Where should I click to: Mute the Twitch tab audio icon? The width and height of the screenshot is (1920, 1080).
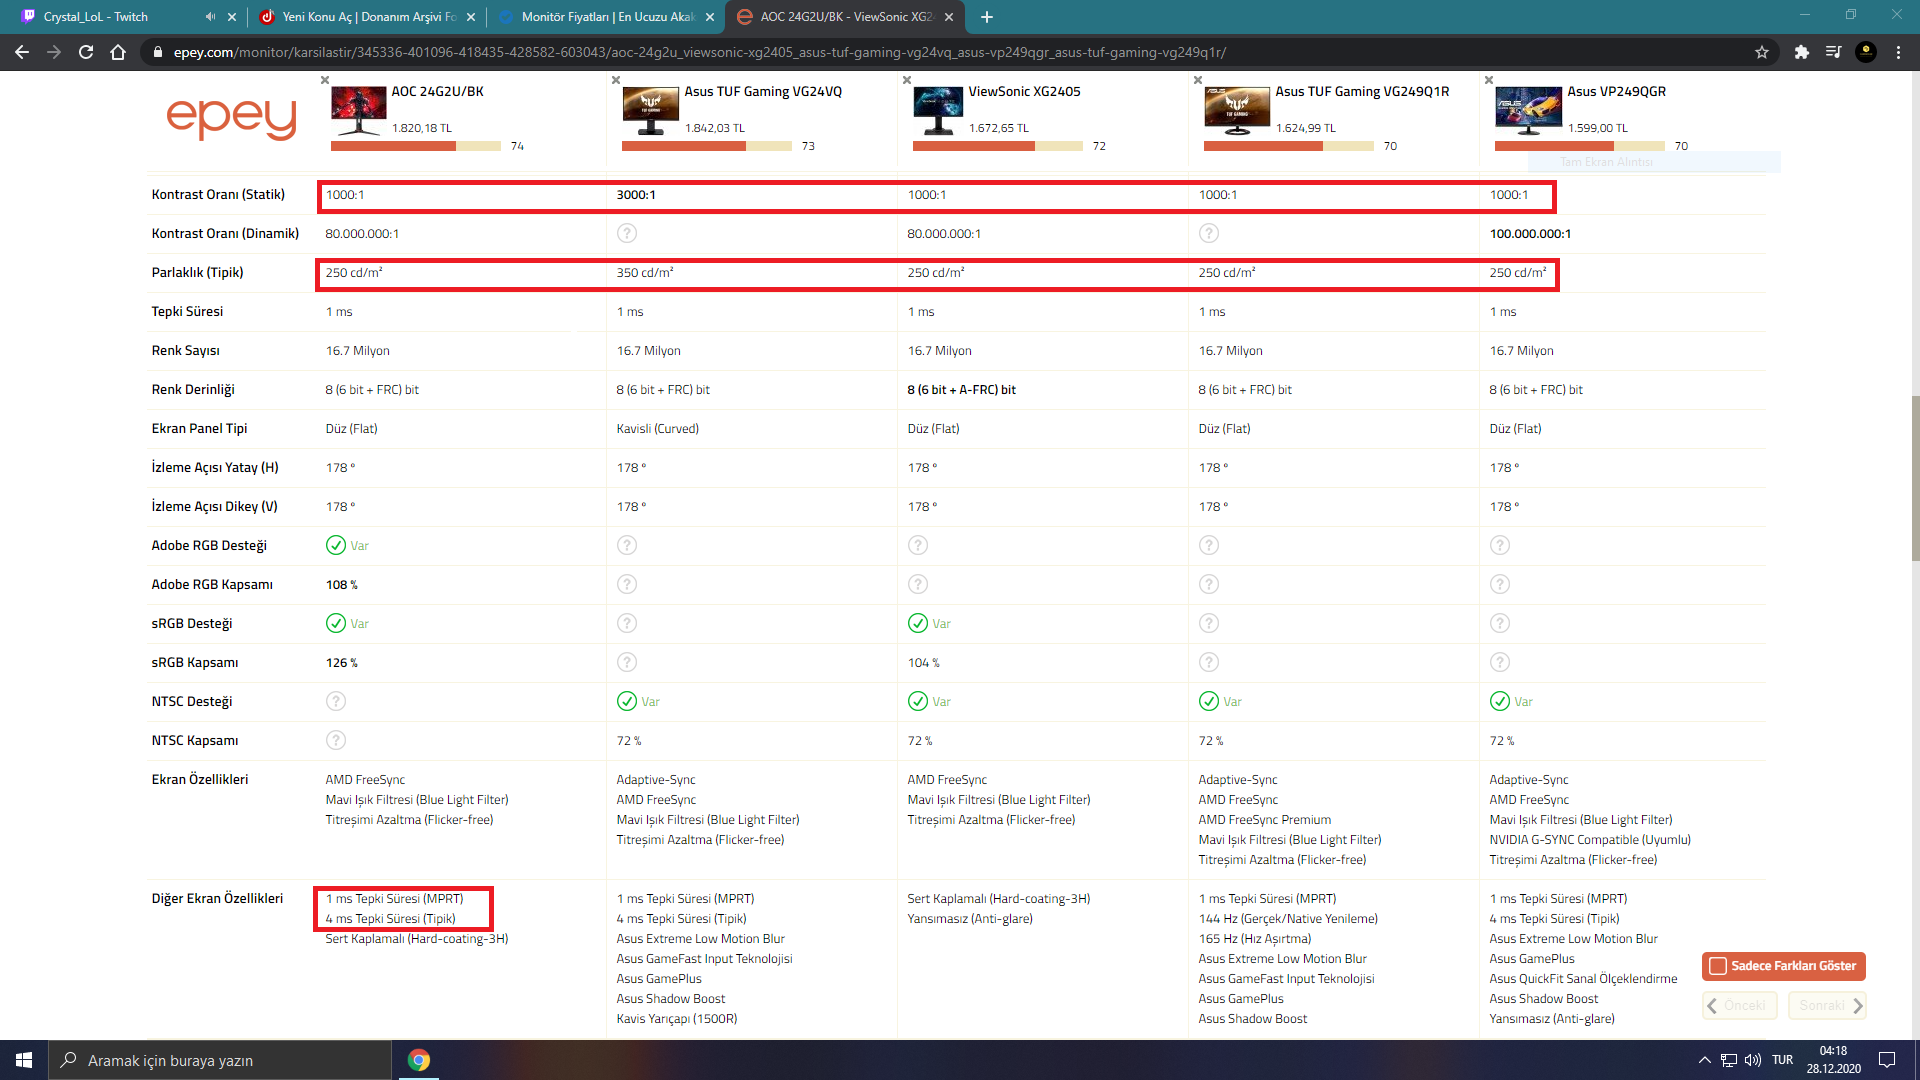coord(210,17)
